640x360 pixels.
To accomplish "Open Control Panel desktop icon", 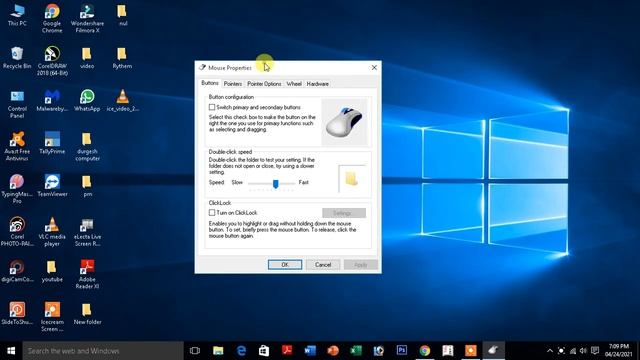I will pos(17,104).
